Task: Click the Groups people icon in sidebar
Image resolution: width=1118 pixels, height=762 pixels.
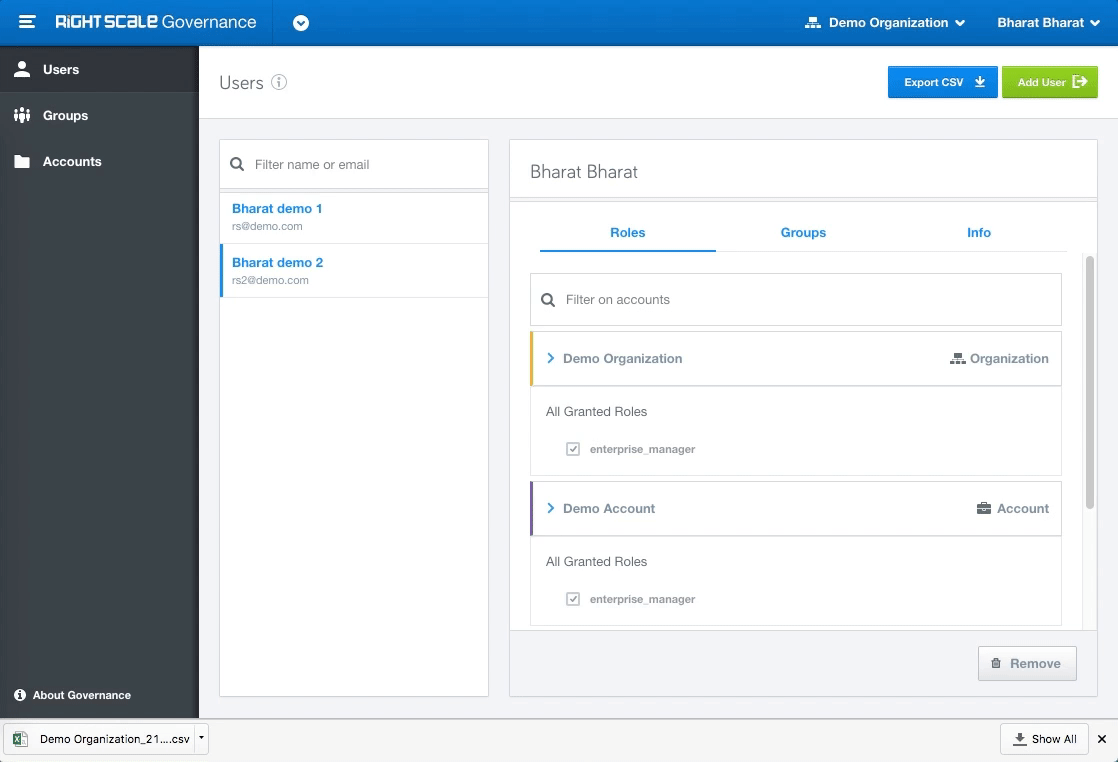Action: [x=22, y=115]
